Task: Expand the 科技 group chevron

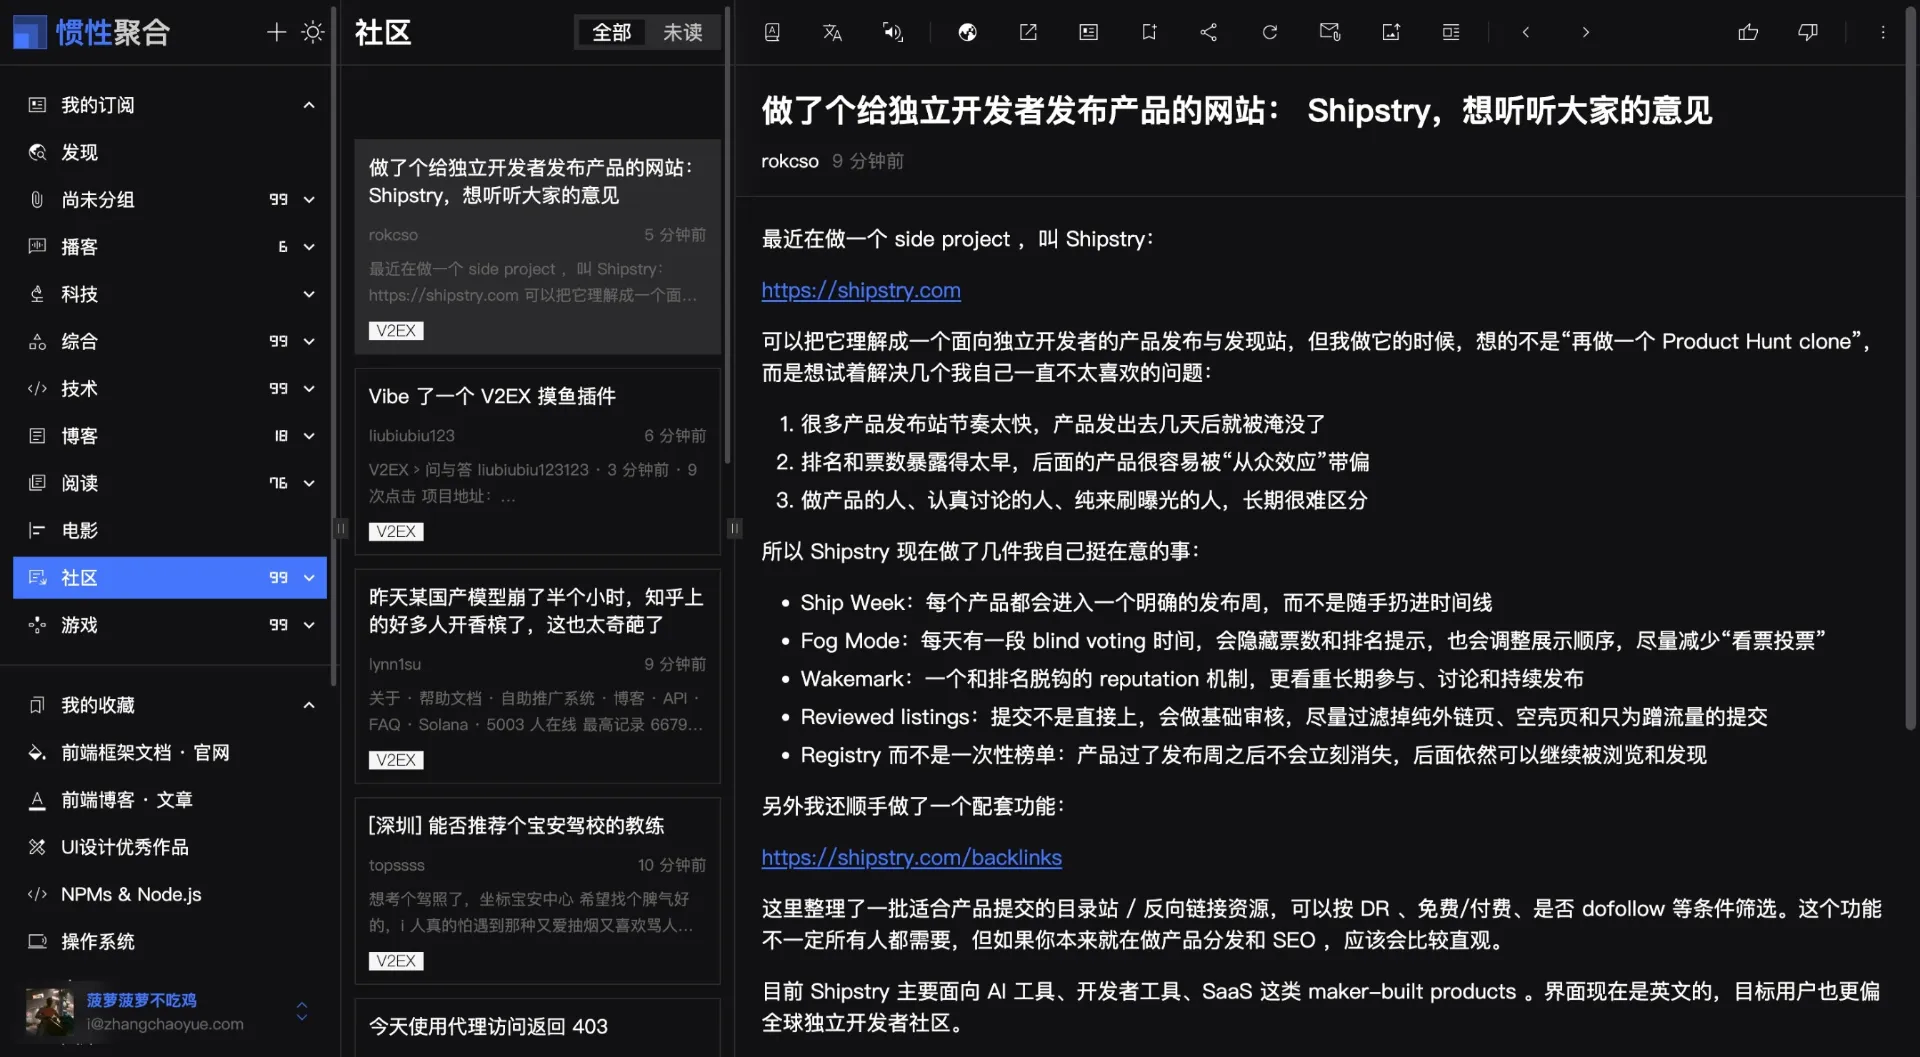Action: [x=309, y=294]
